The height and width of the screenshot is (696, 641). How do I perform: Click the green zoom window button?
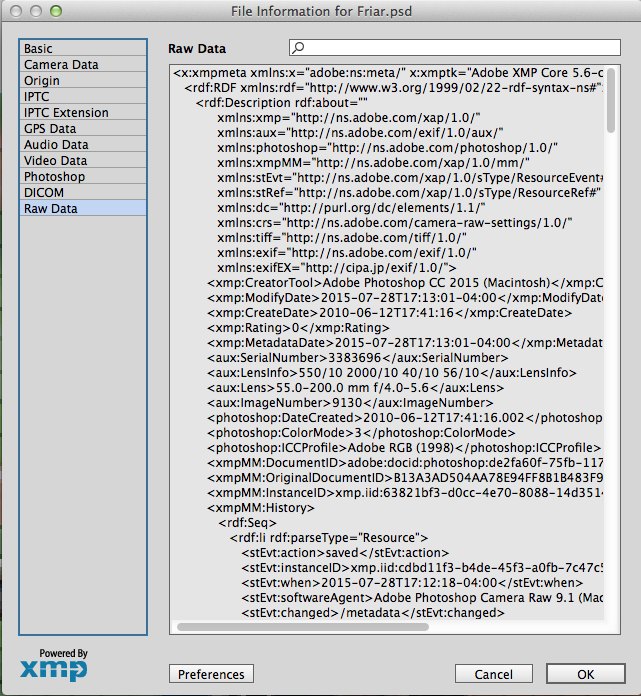[x=56, y=11]
